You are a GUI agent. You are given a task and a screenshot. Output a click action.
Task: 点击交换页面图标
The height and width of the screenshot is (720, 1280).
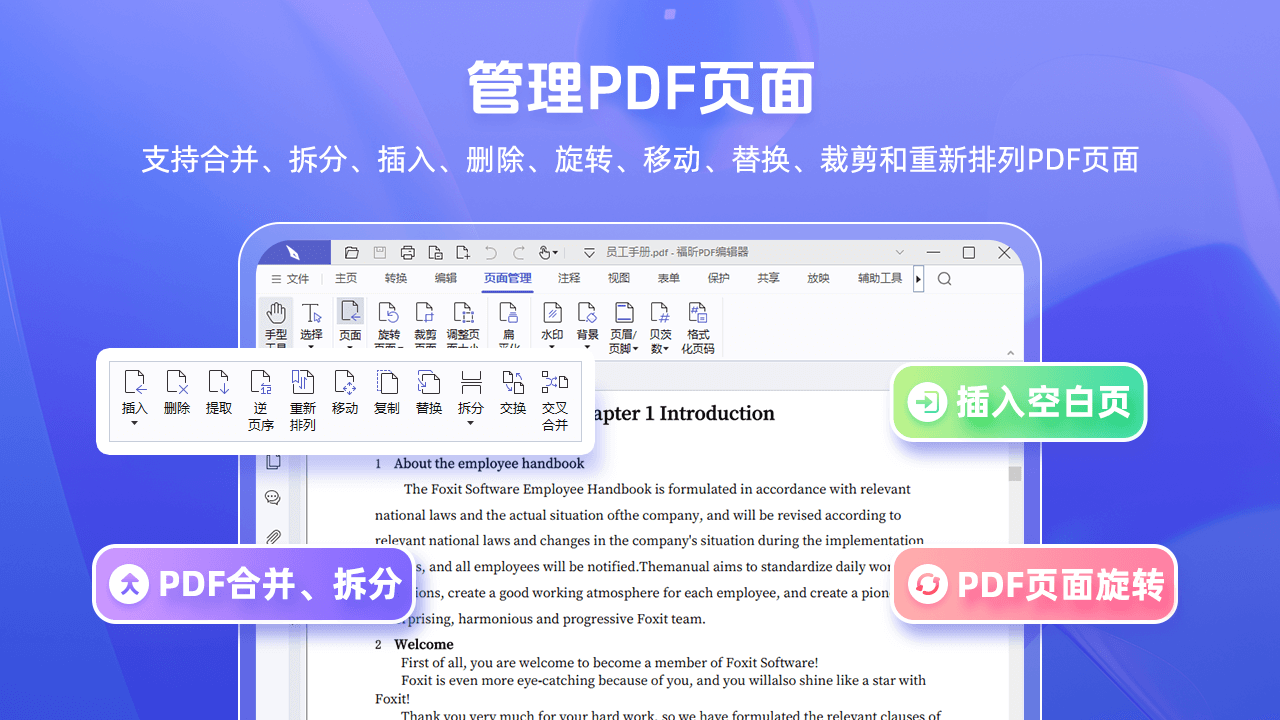coord(512,383)
